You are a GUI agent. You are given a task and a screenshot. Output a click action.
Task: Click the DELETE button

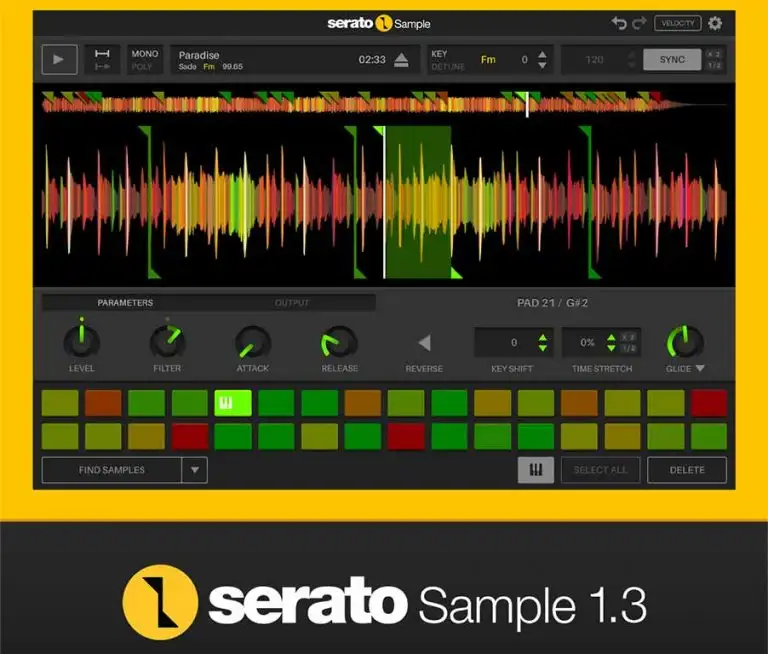(687, 470)
